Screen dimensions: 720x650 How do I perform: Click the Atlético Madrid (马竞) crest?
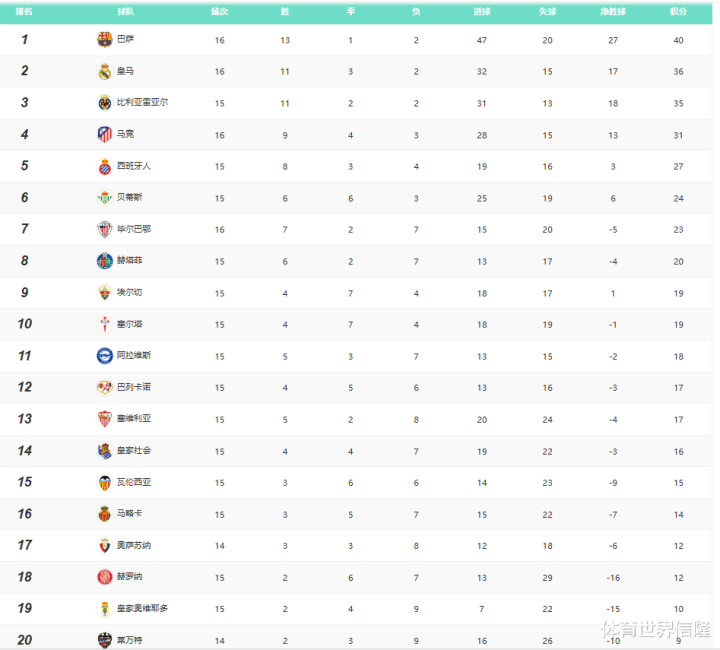coord(104,134)
